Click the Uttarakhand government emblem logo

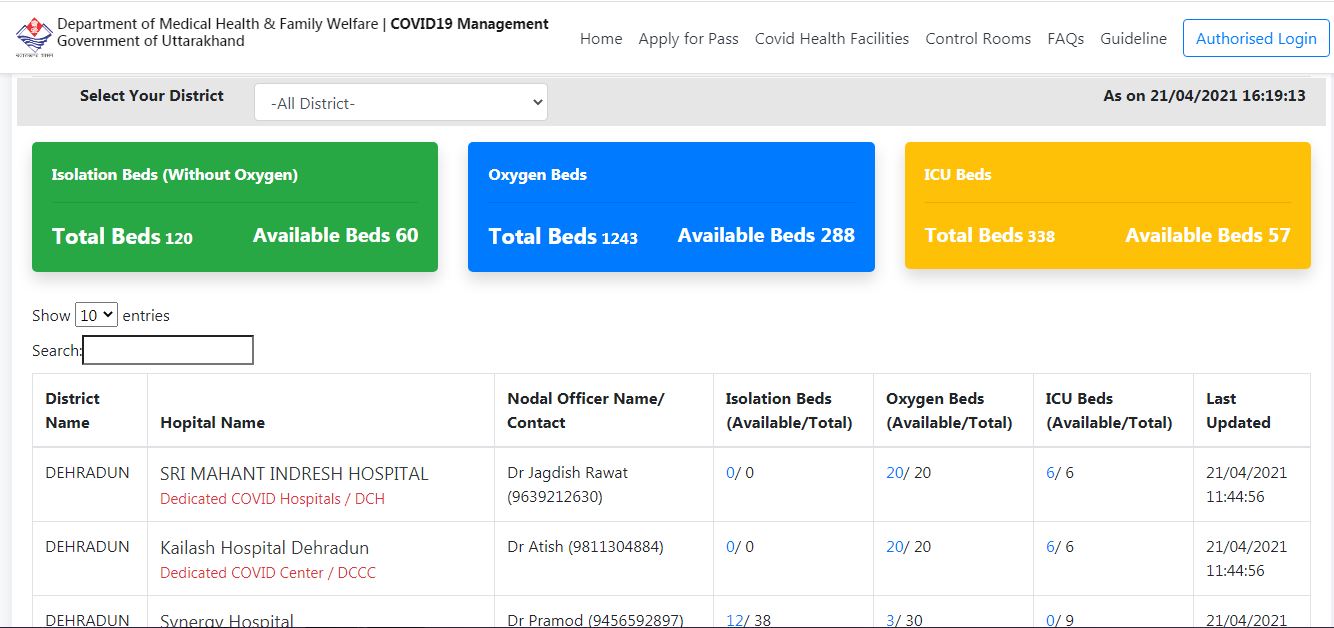(34, 36)
